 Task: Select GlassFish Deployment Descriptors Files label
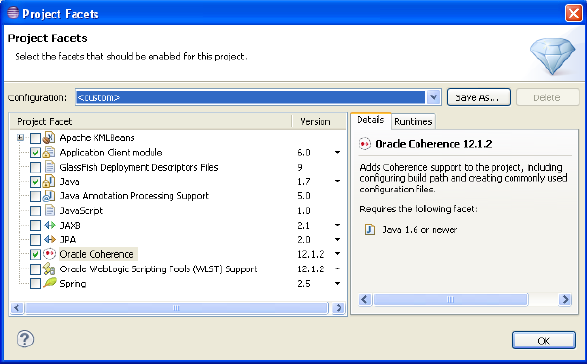click(139, 167)
